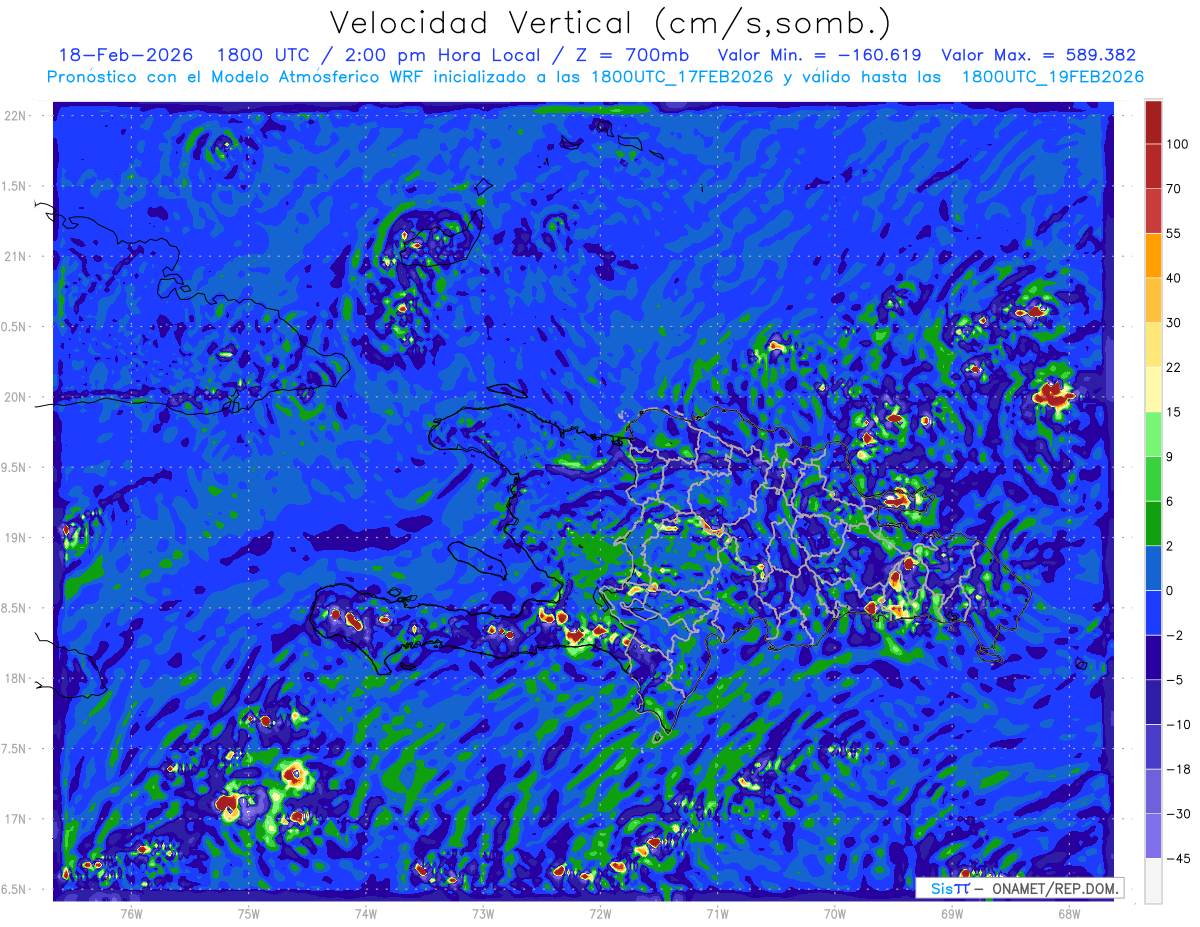Click the '71W' longitude label
This screenshot has width=1200, height=927.
tap(717, 913)
